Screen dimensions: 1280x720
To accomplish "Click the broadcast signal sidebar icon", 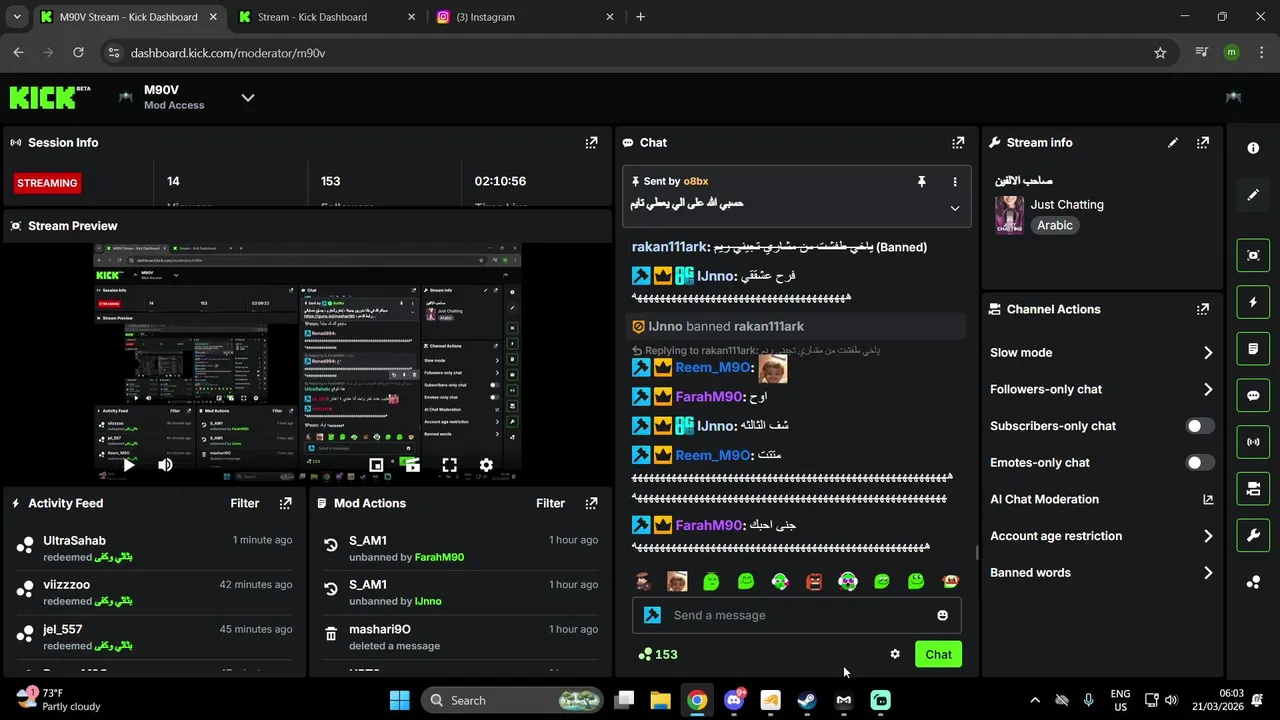I will point(1253,442).
